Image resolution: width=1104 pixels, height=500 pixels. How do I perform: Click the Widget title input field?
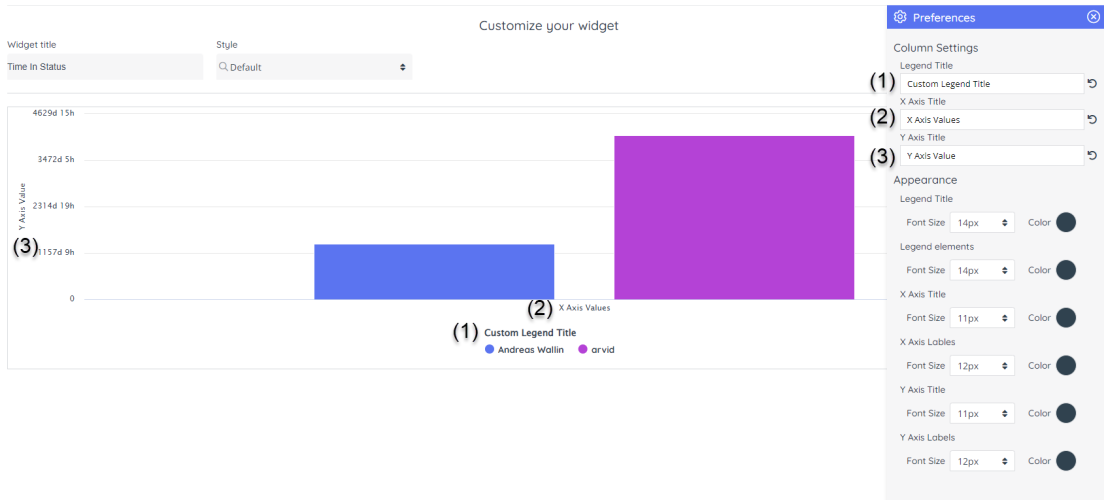coord(104,67)
